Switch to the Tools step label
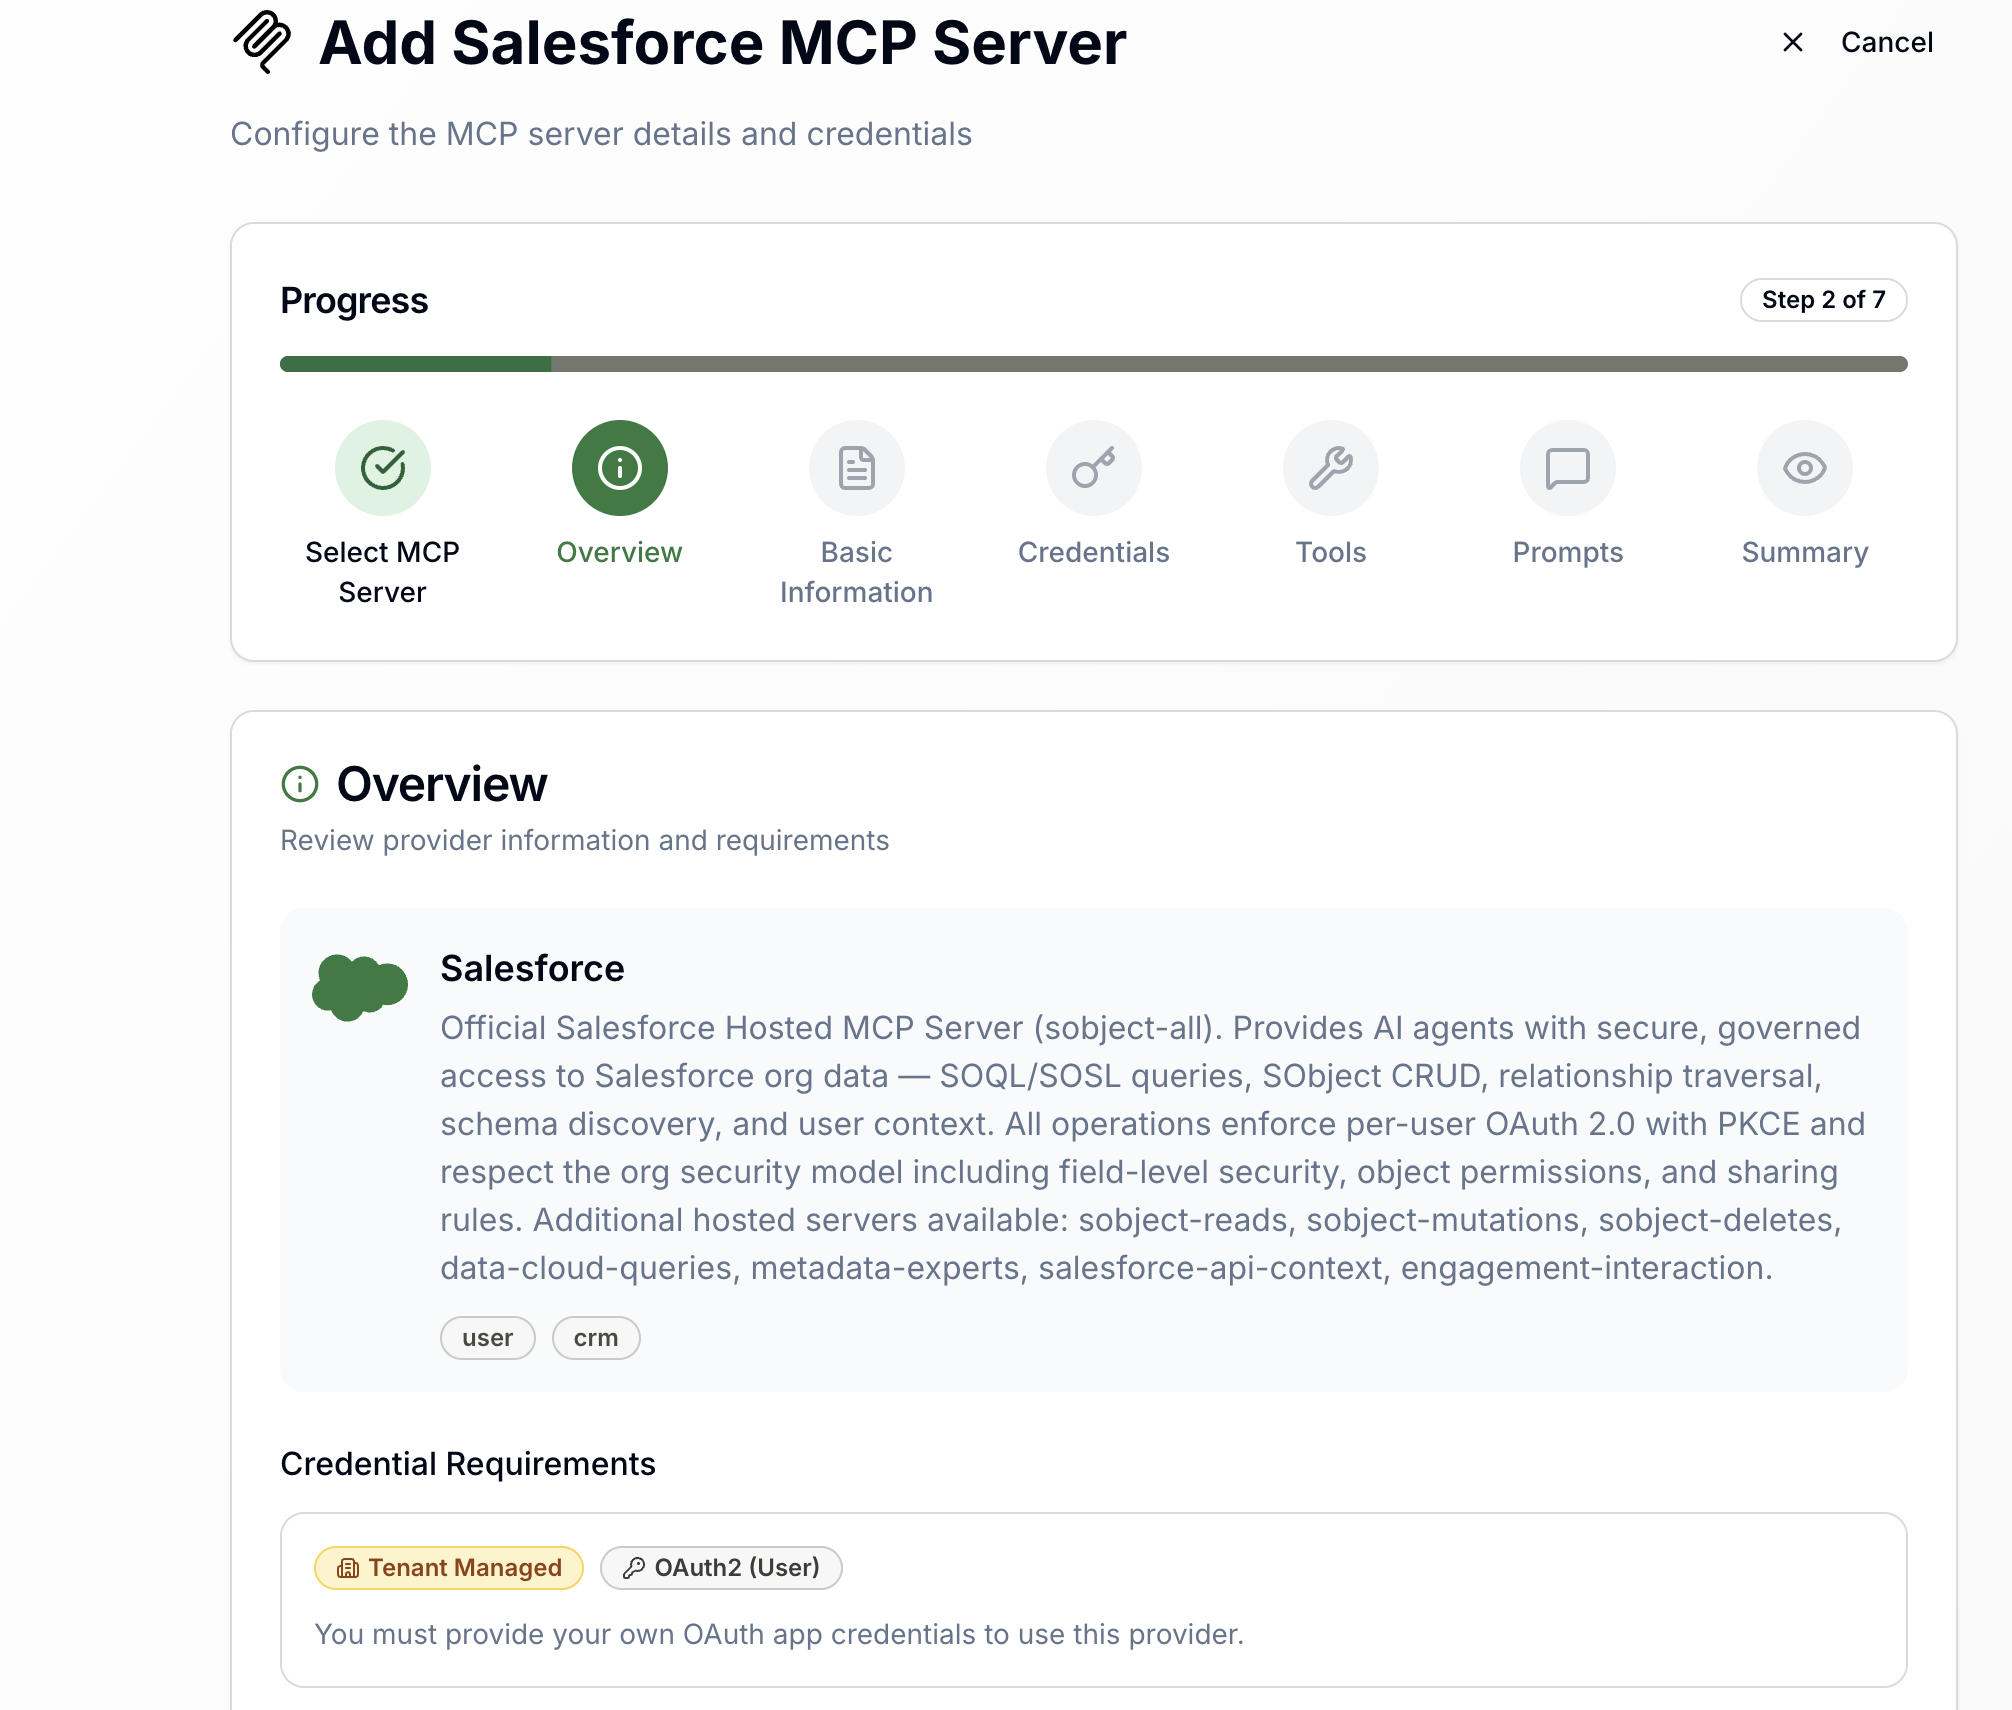The height and width of the screenshot is (1710, 2012). [x=1330, y=552]
